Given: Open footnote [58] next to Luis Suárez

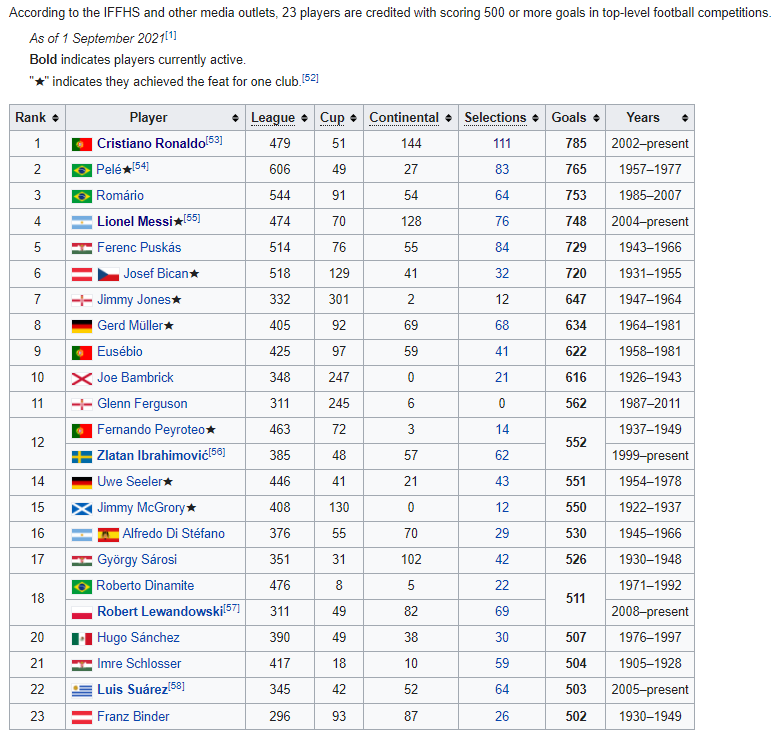Looking at the screenshot, I should coord(176,686).
